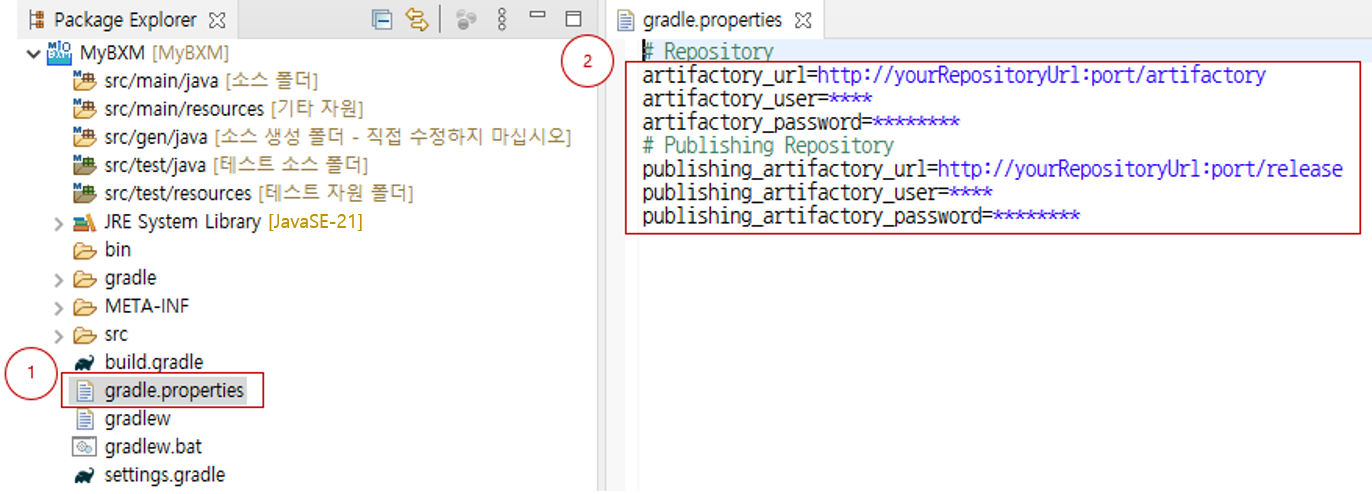Select gradle.properties in the tree

coord(174,390)
